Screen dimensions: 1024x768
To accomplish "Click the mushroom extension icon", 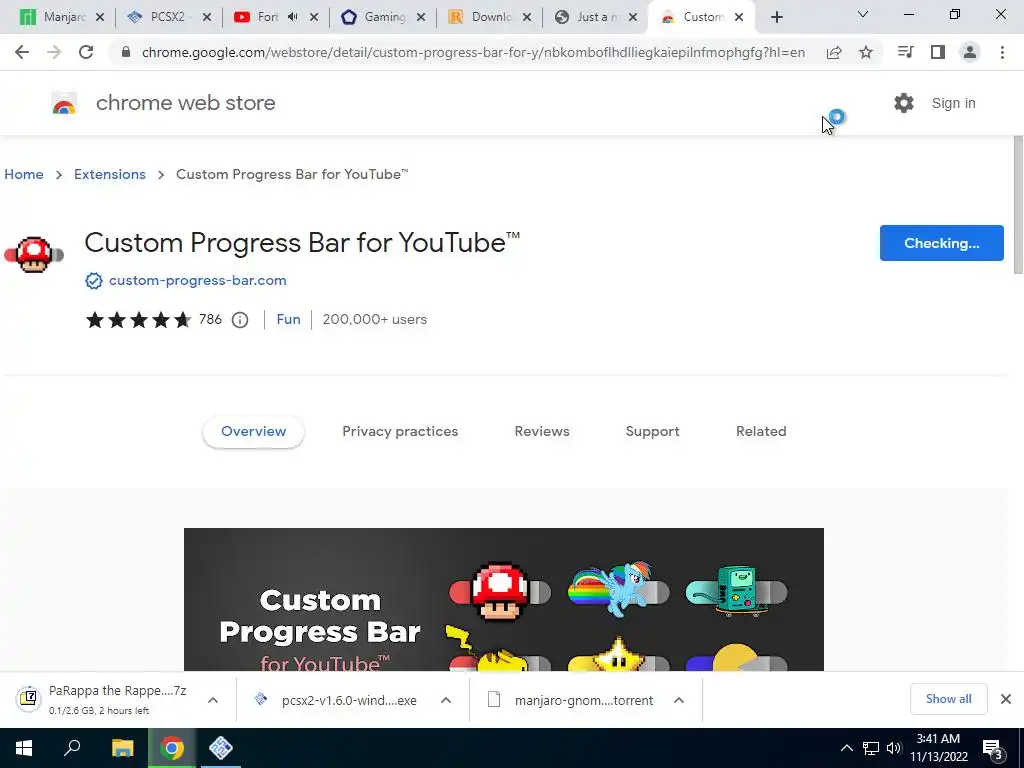I will pos(34,254).
